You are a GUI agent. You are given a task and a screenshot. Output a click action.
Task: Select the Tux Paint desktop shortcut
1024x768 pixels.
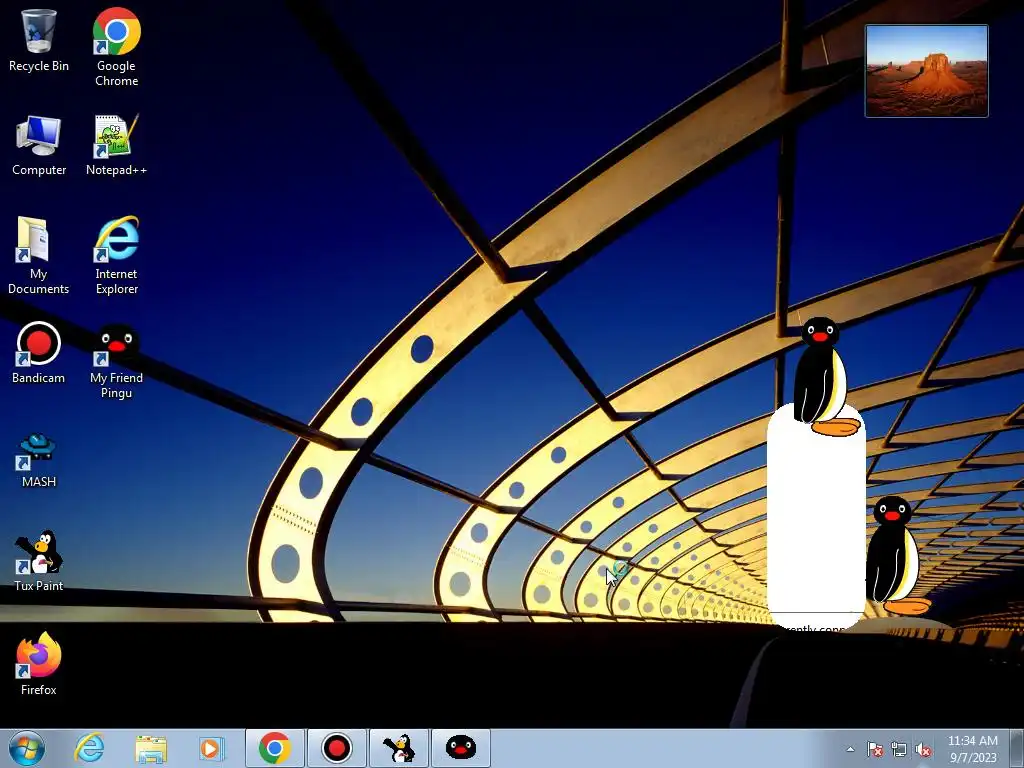(x=39, y=560)
